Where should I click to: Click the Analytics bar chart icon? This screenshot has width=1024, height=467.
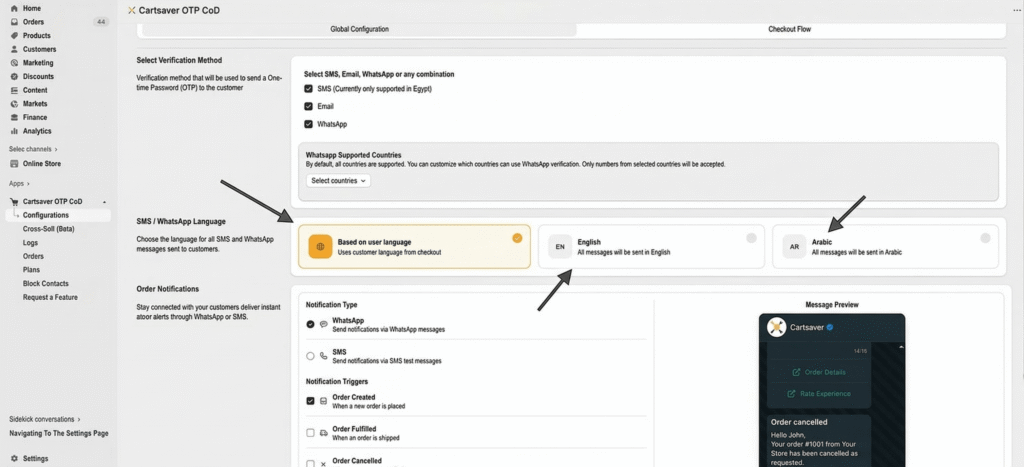click(14, 131)
